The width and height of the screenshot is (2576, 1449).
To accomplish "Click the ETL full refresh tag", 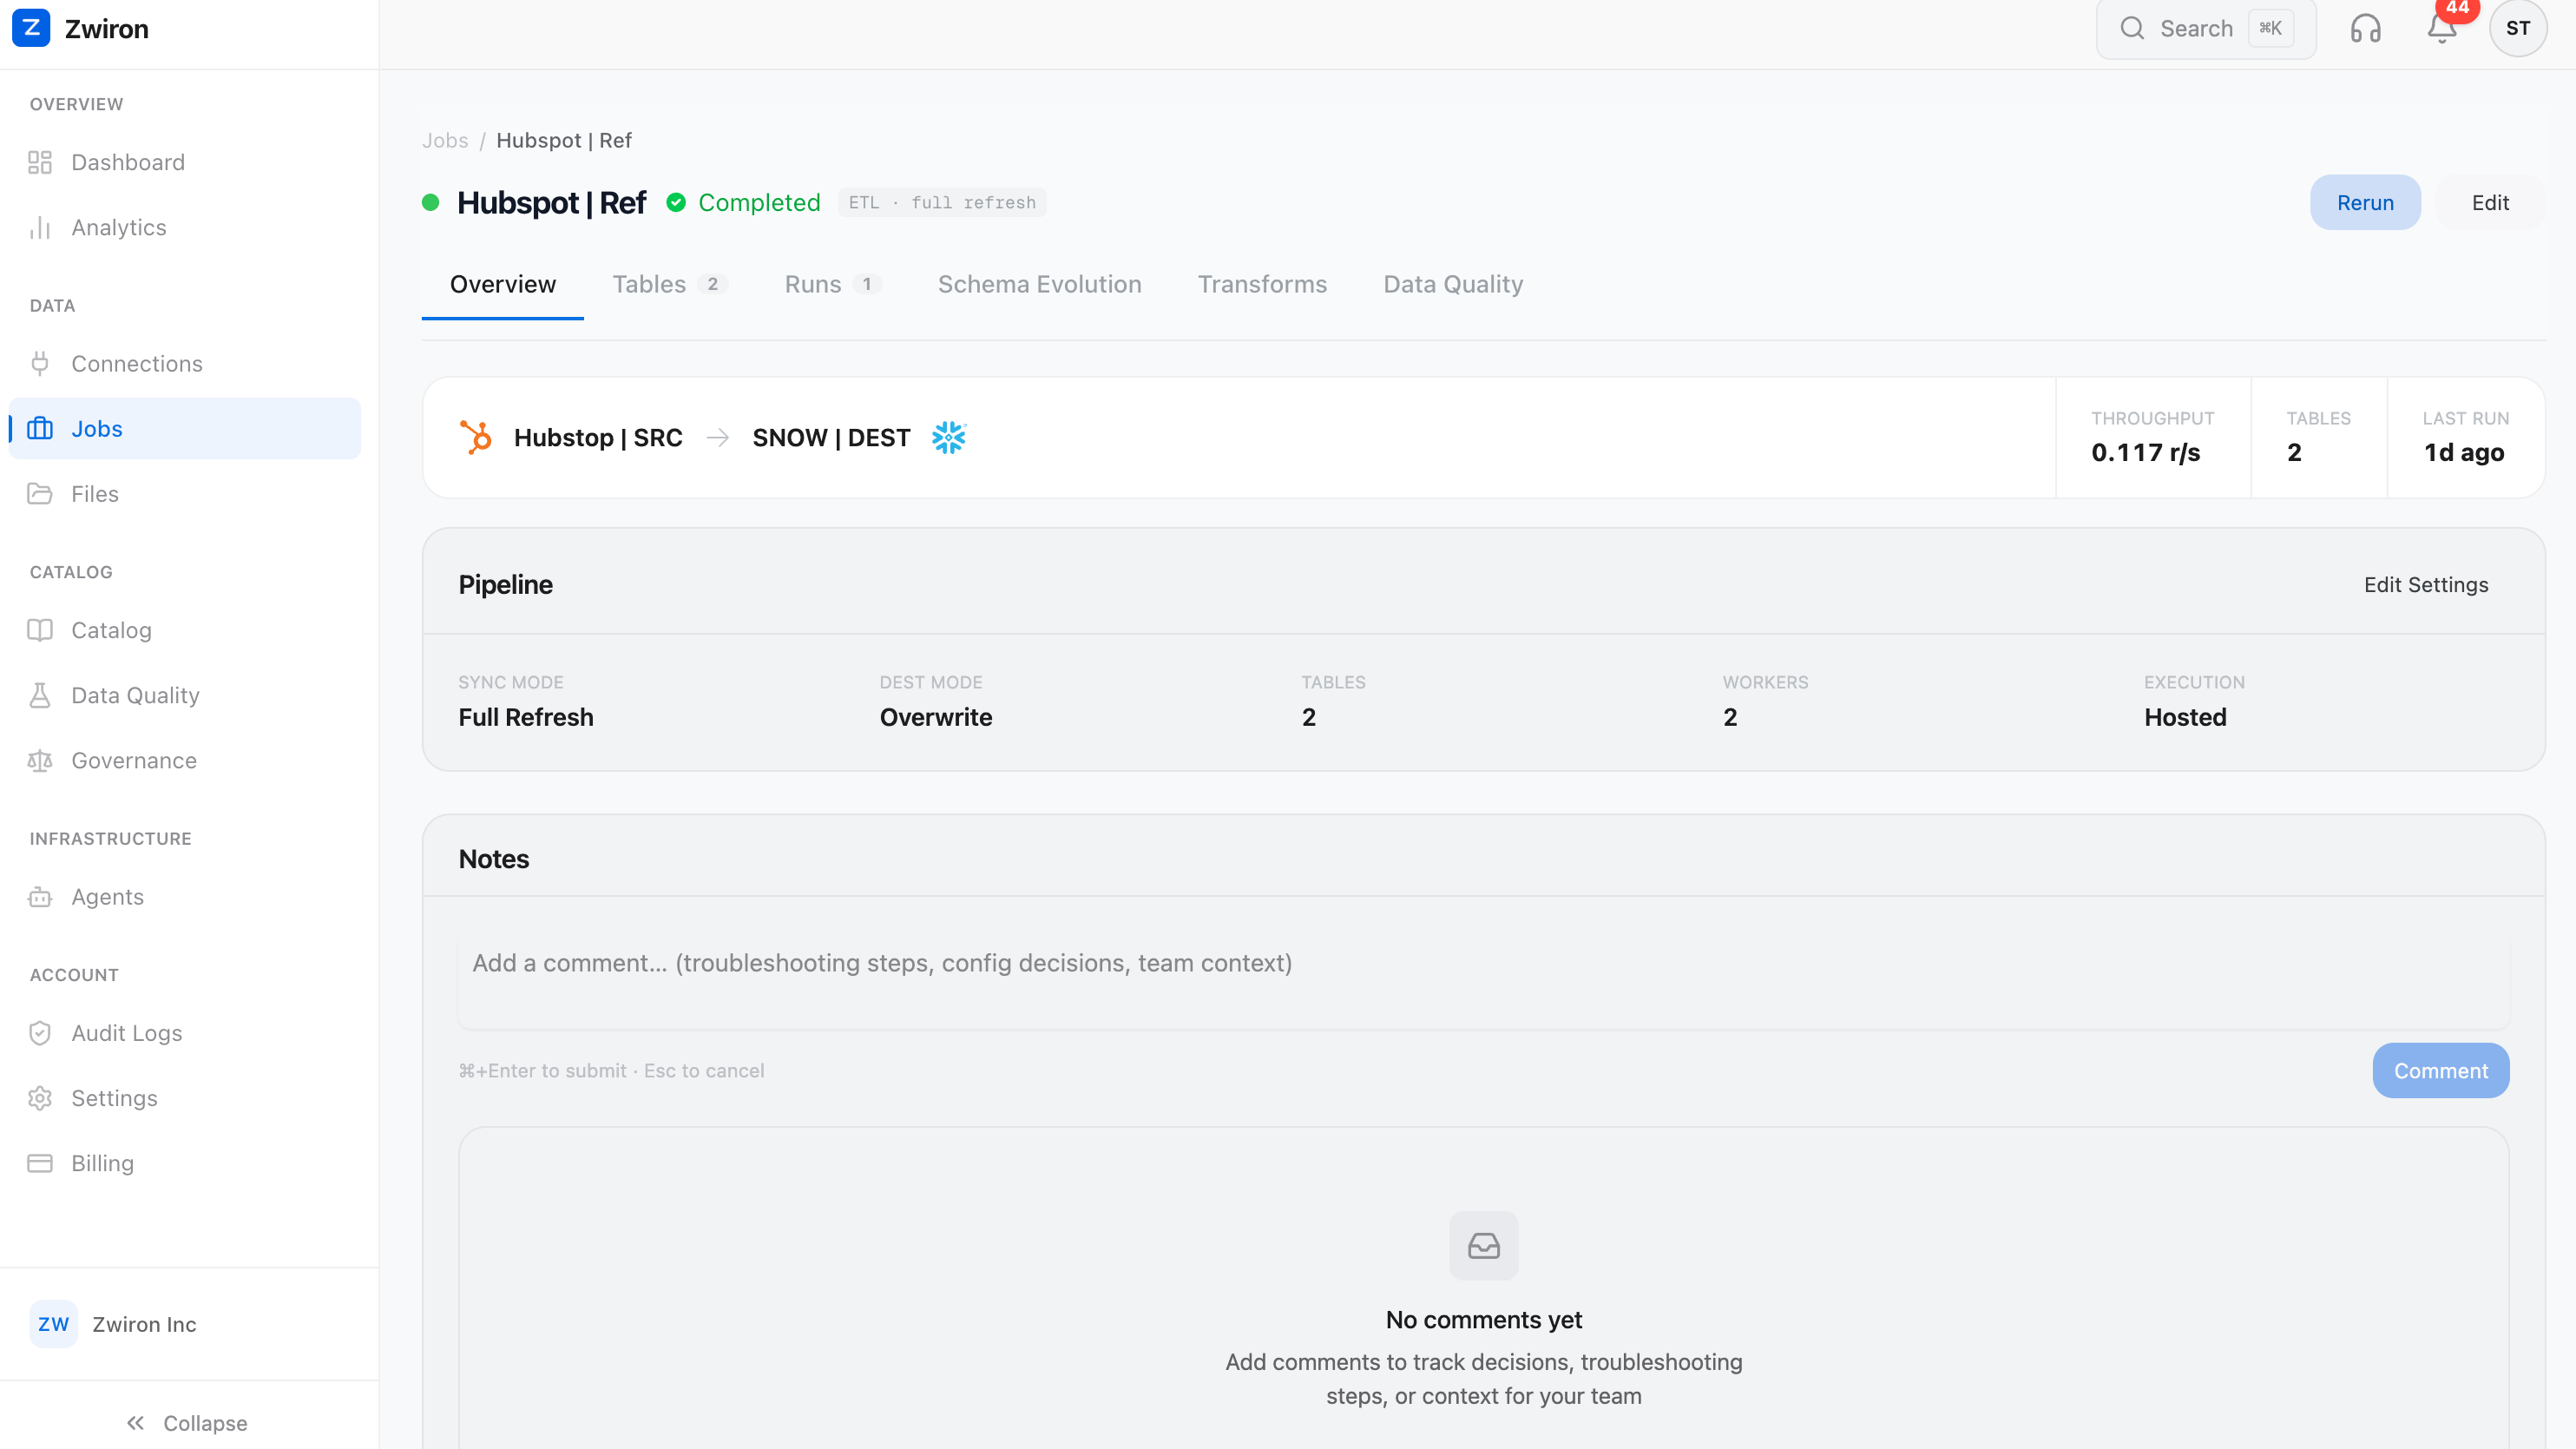I will (942, 202).
